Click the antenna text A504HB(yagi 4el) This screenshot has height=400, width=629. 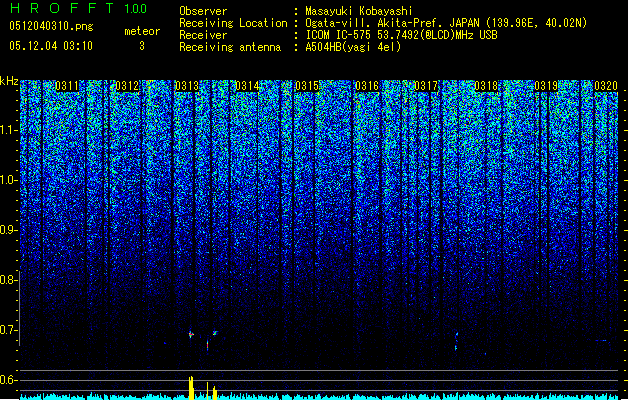coord(353,47)
